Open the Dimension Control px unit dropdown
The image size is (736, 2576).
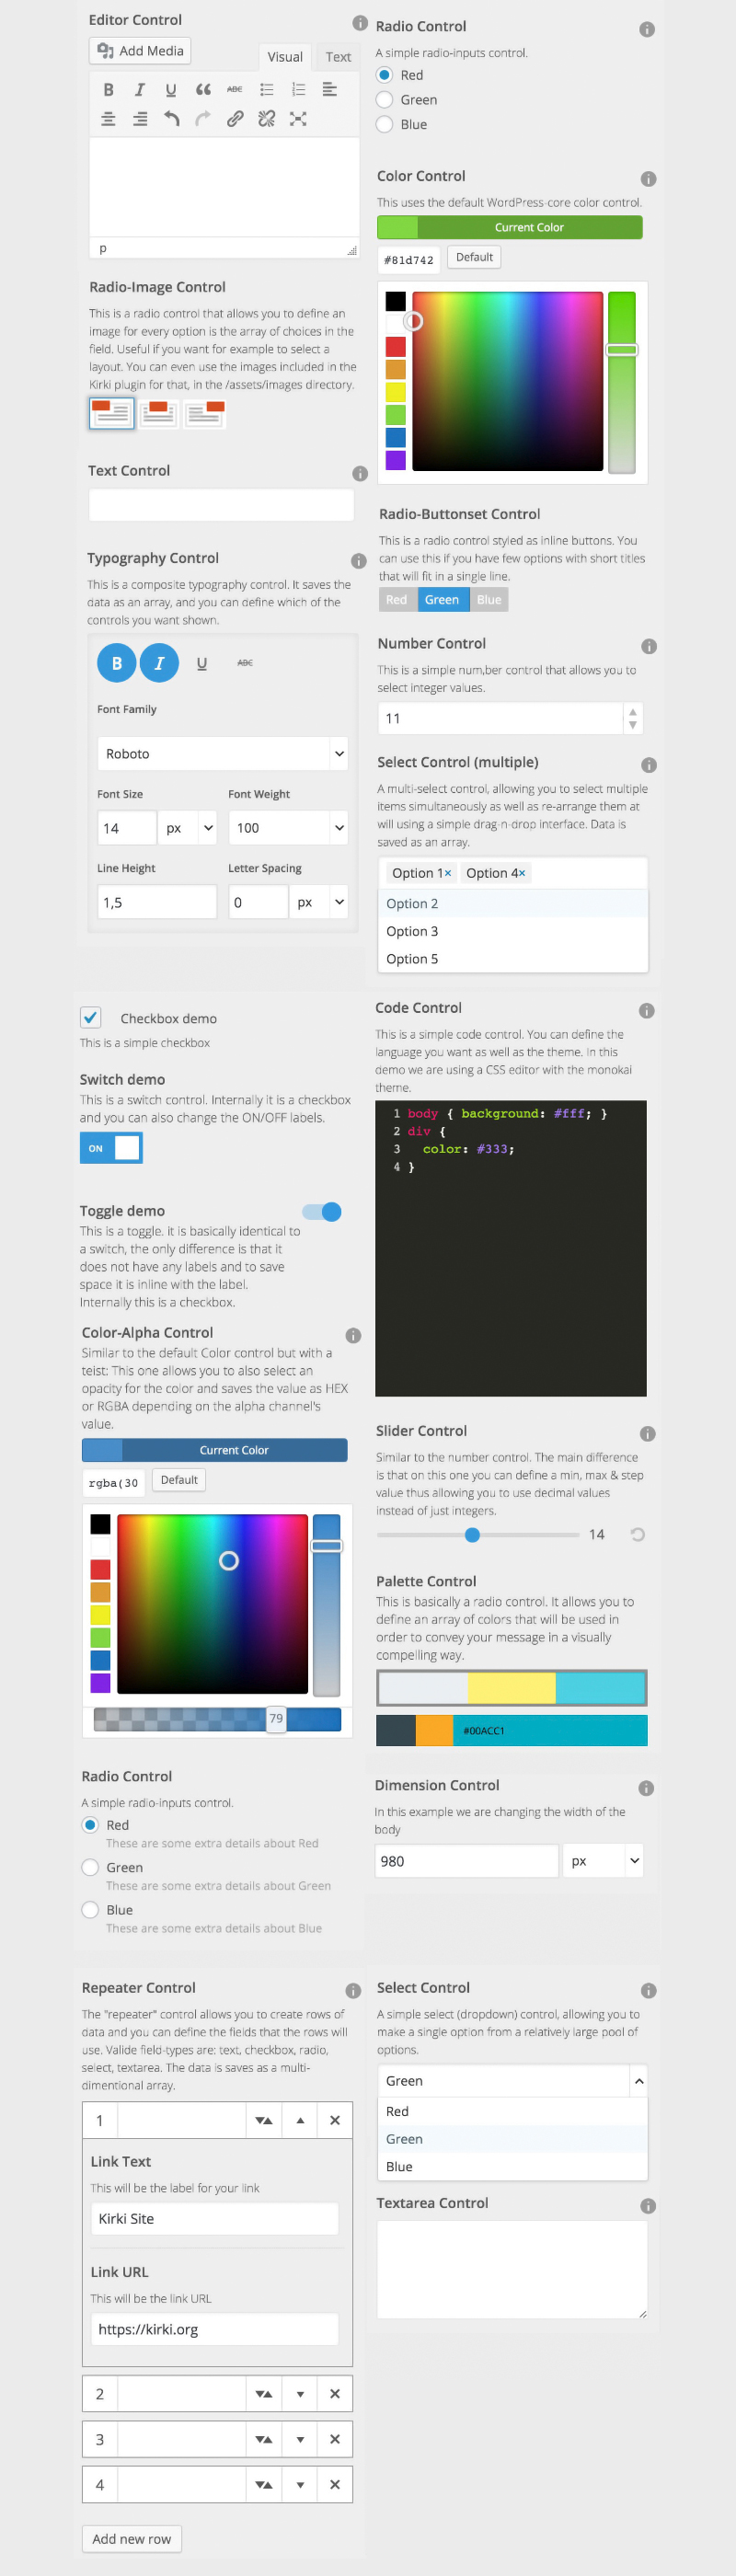tap(603, 1860)
